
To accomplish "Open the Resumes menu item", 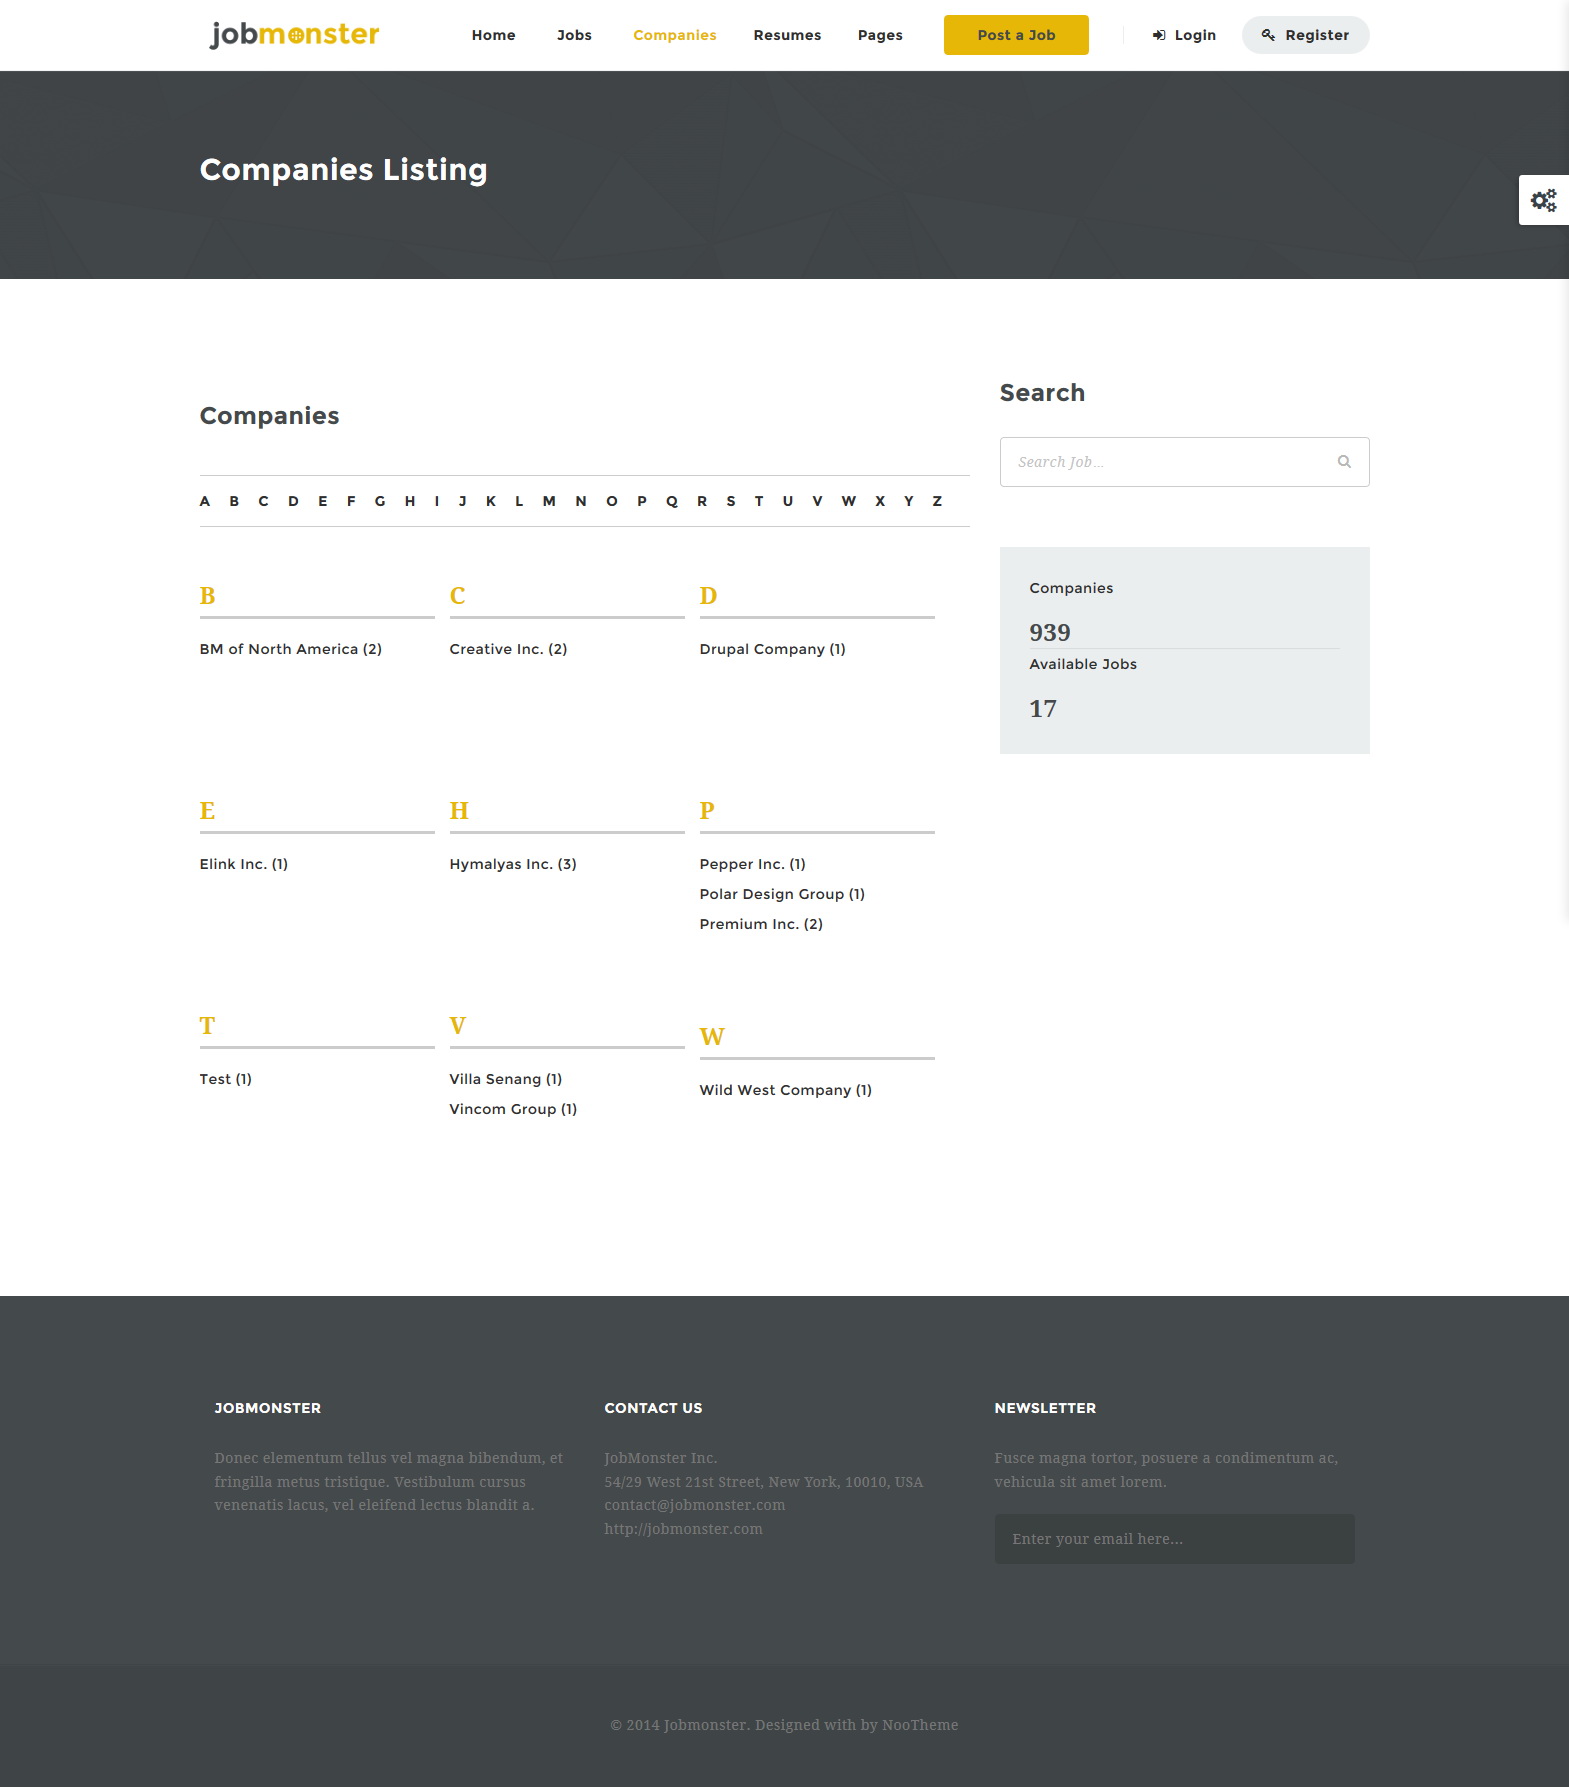I will point(787,35).
